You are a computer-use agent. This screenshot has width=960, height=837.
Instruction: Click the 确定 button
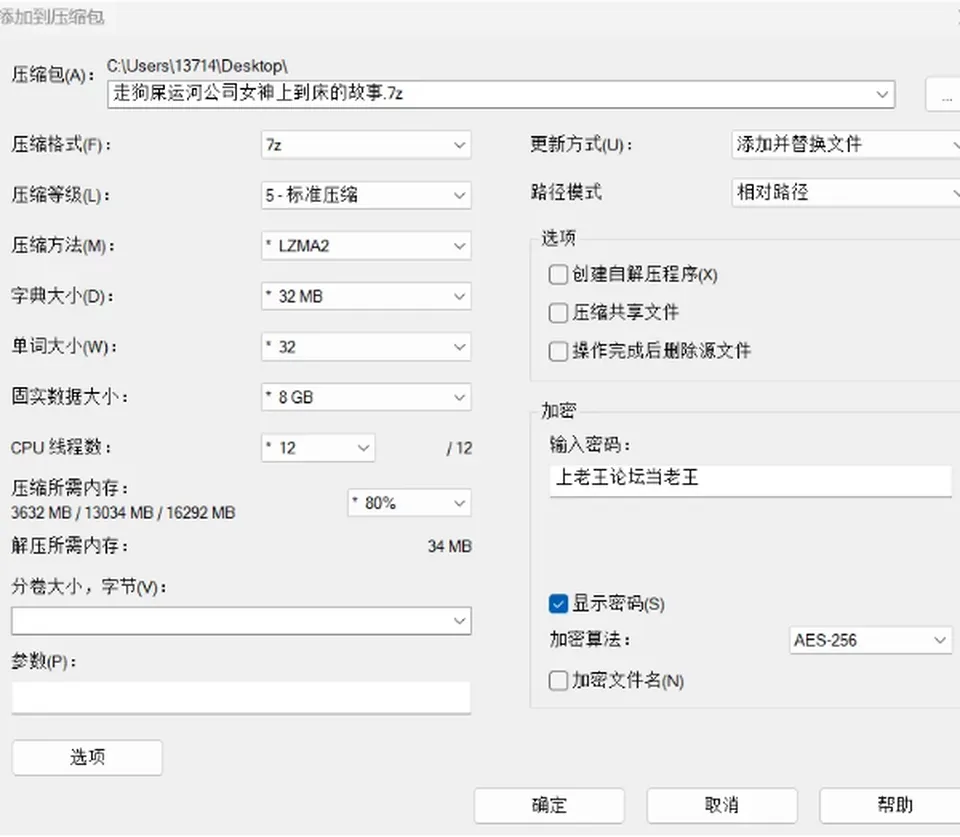coord(549,805)
